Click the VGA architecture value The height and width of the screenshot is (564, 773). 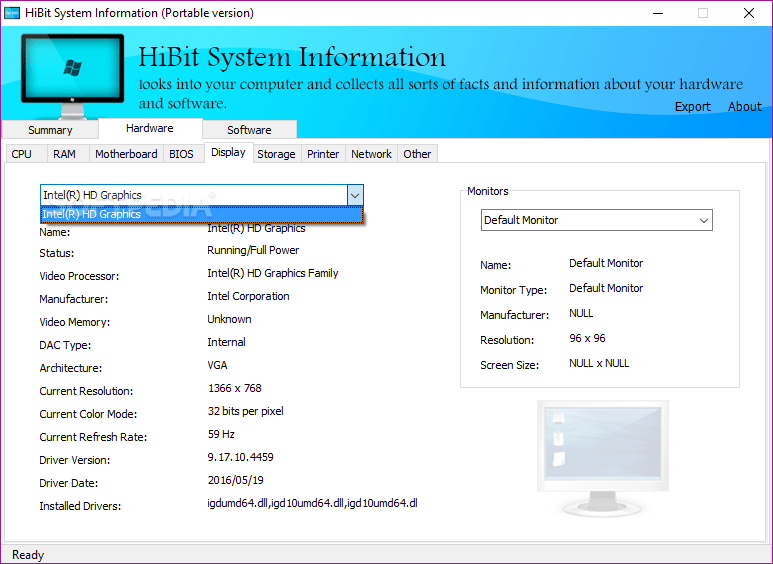217,365
